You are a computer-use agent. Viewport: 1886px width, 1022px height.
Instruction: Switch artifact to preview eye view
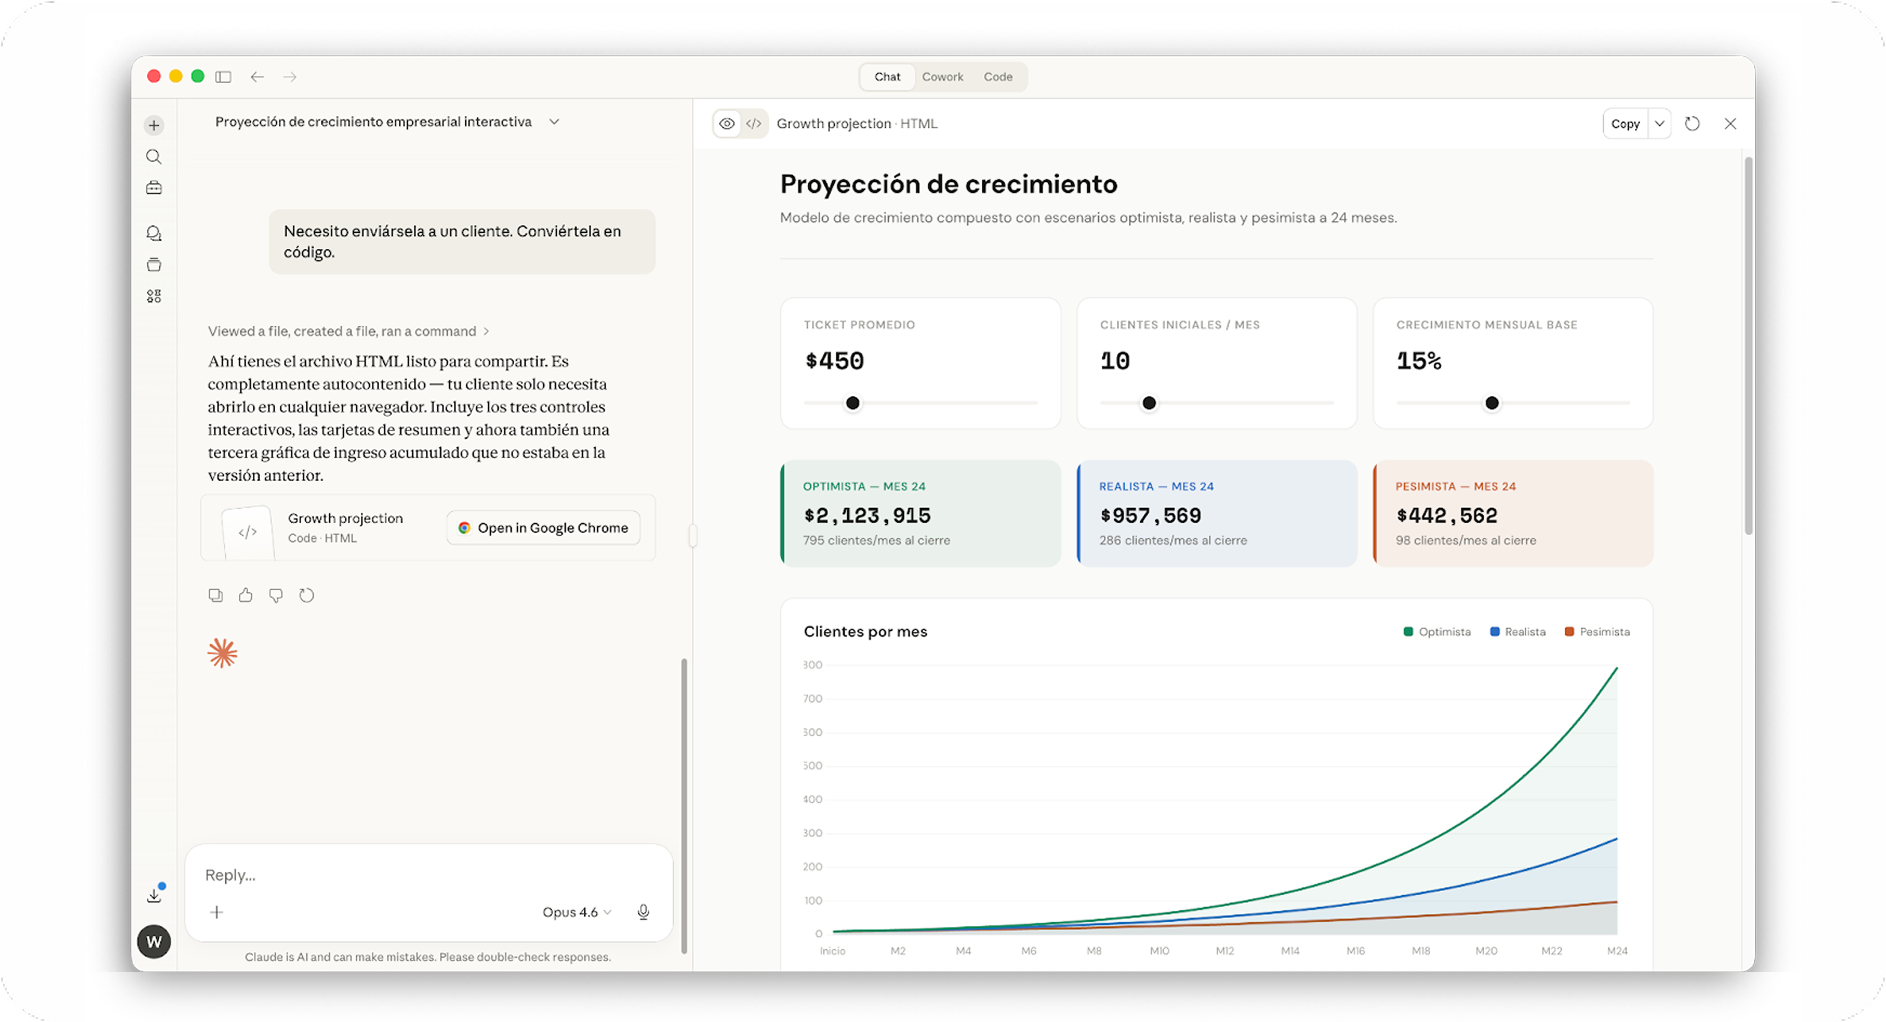[727, 124]
